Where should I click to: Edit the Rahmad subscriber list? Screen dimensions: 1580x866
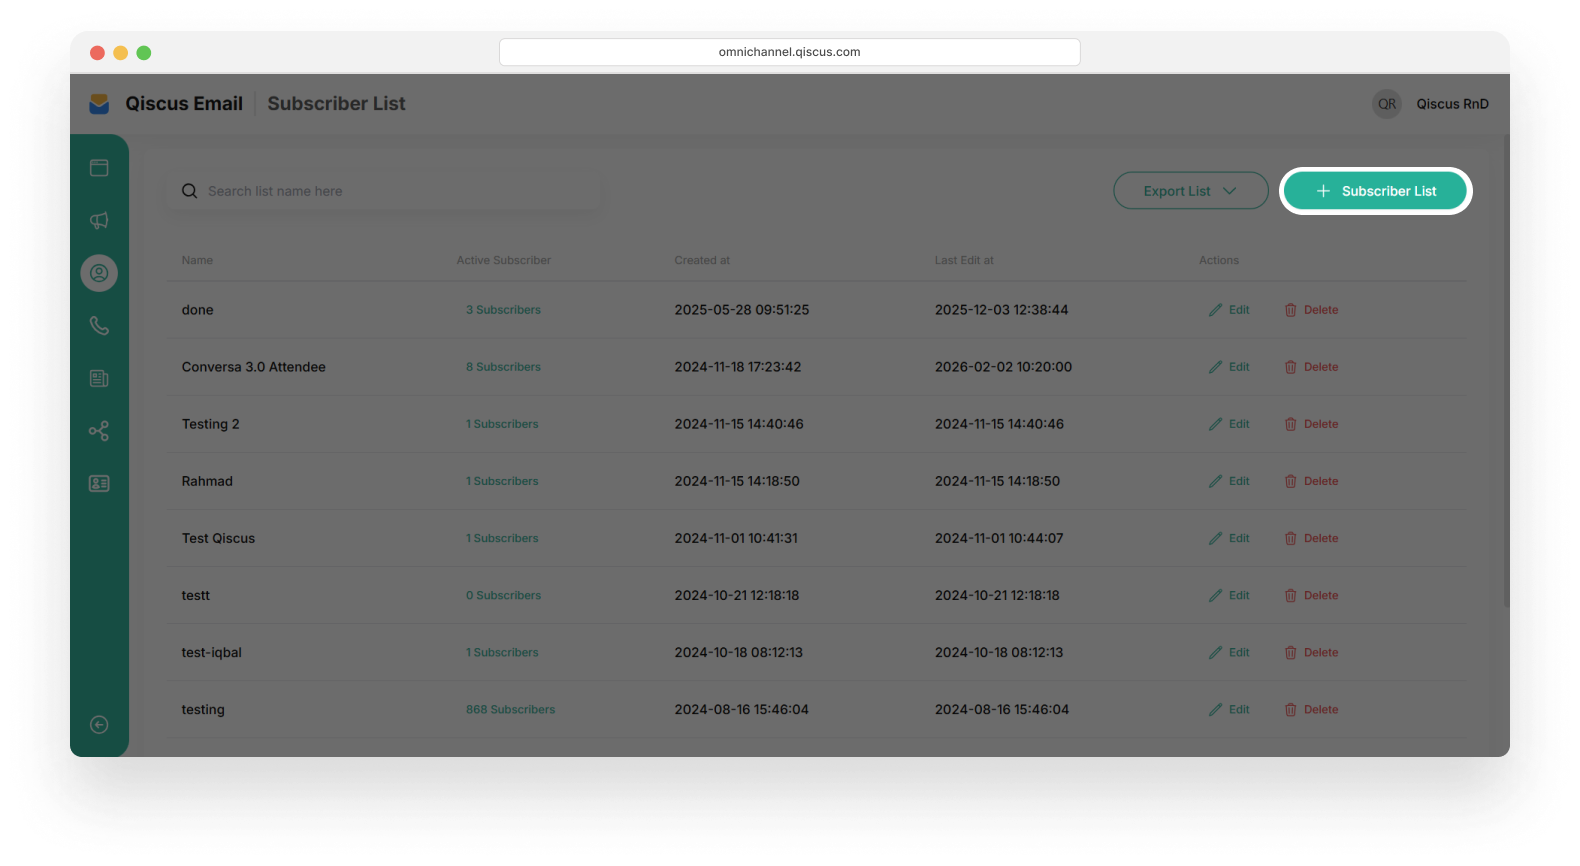coord(1230,481)
